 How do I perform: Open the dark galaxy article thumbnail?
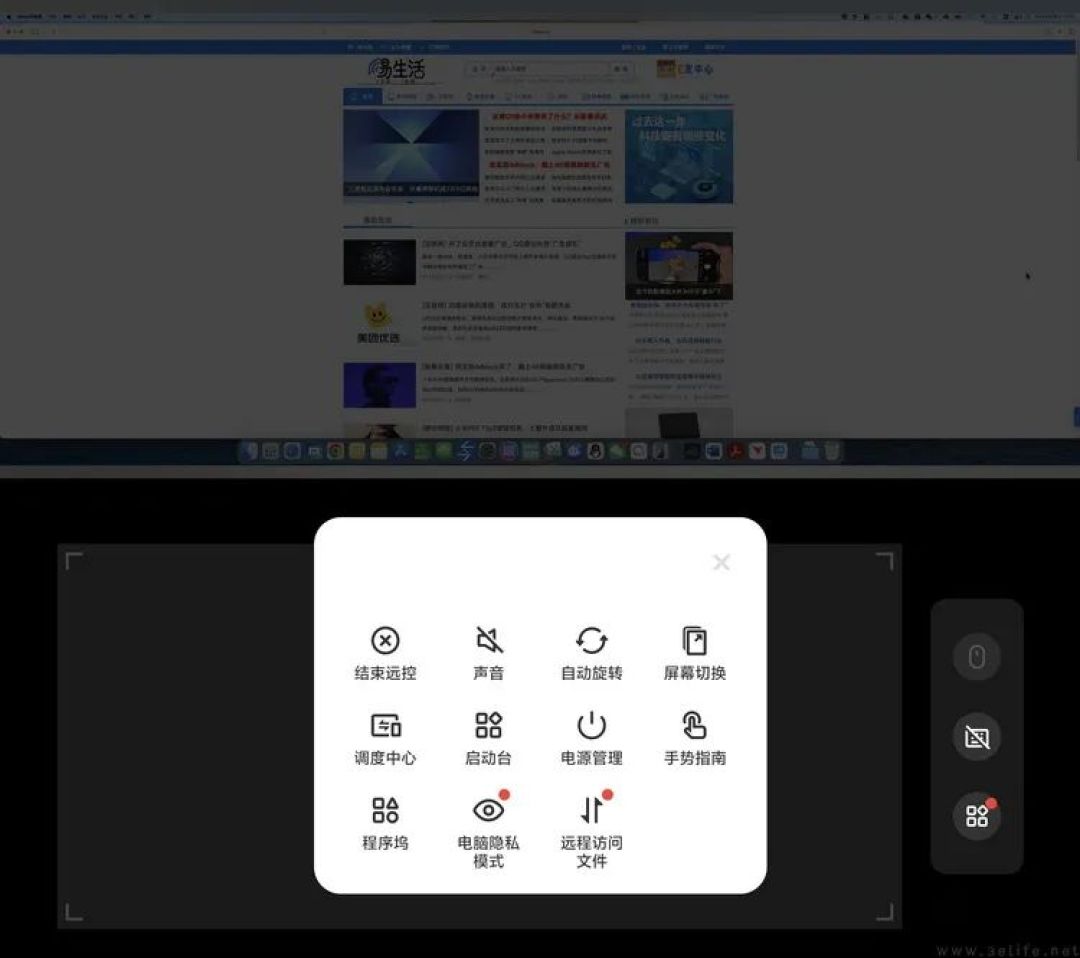(x=380, y=262)
